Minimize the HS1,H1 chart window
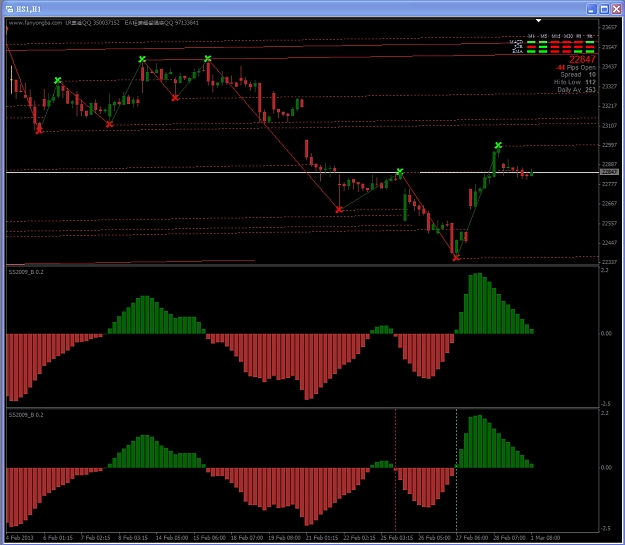The width and height of the screenshot is (625, 545). coord(592,9)
